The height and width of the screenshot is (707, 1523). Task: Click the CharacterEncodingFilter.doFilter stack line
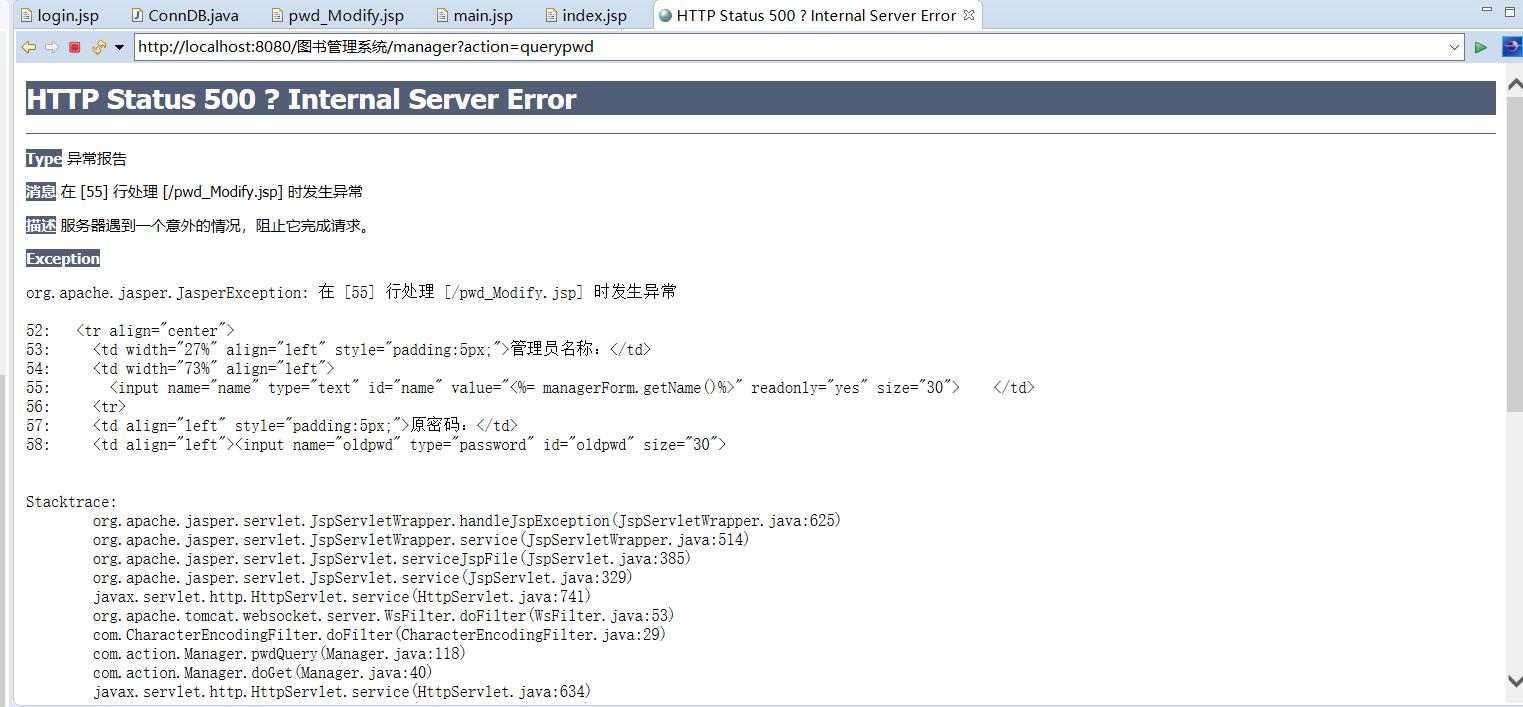[380, 635]
